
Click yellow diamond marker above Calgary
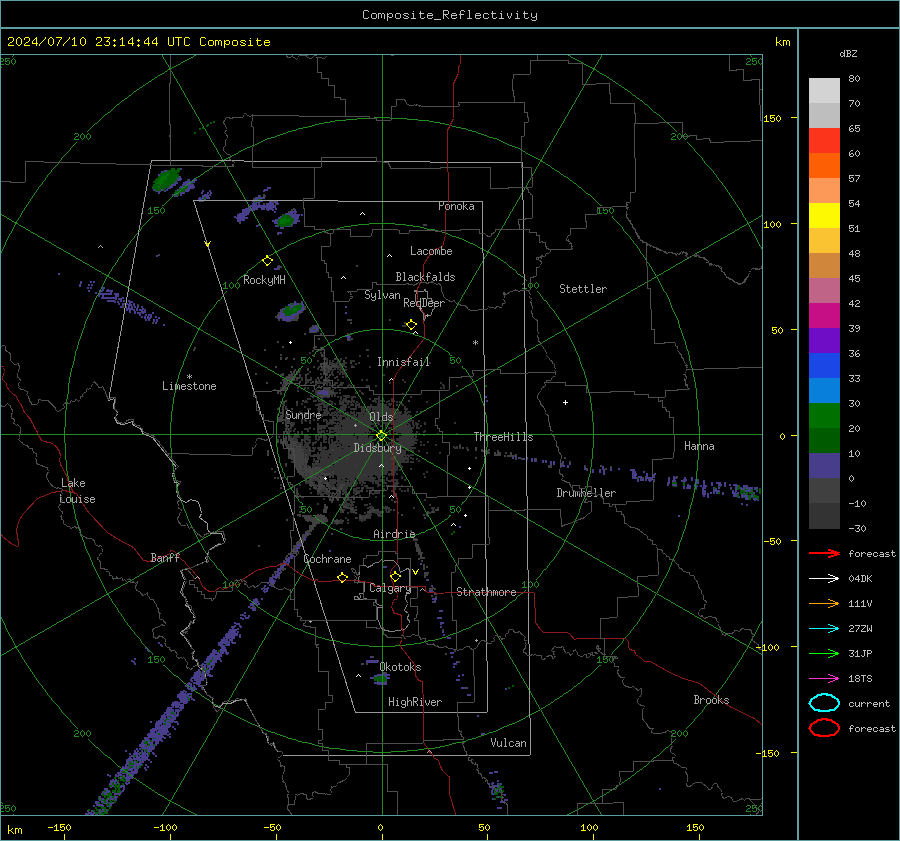click(395, 576)
